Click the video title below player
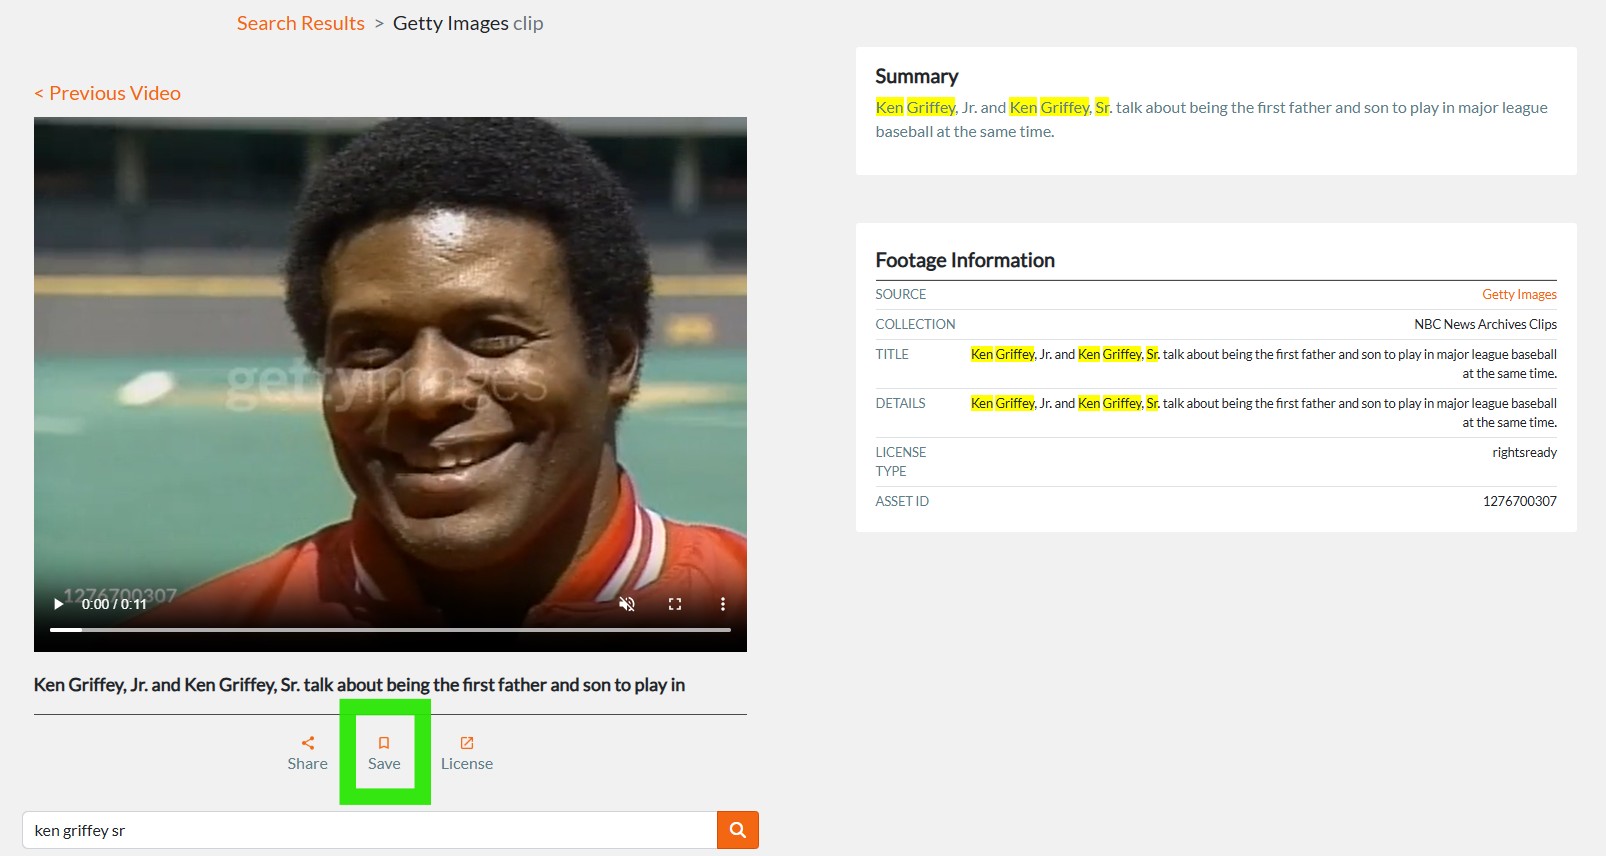The width and height of the screenshot is (1606, 856). [x=359, y=685]
